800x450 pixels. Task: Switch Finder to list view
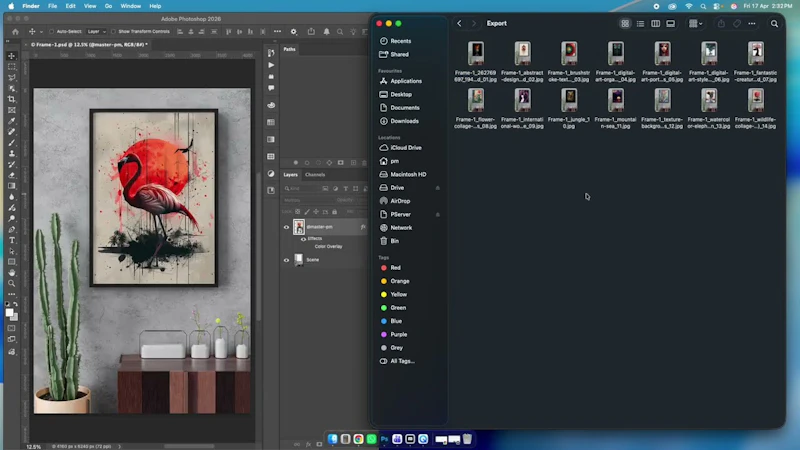pyautogui.click(x=640, y=23)
